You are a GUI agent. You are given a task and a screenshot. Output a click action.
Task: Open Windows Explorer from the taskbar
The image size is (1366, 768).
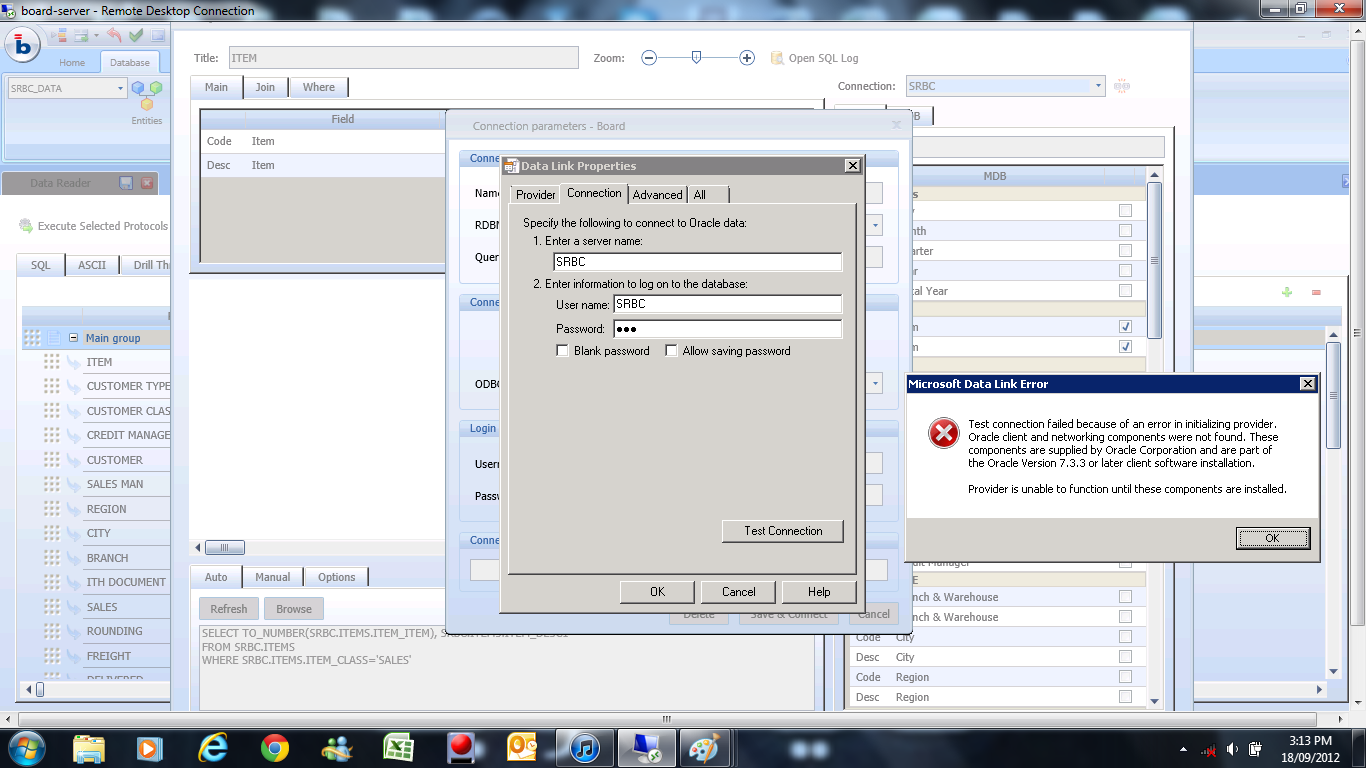coord(89,747)
